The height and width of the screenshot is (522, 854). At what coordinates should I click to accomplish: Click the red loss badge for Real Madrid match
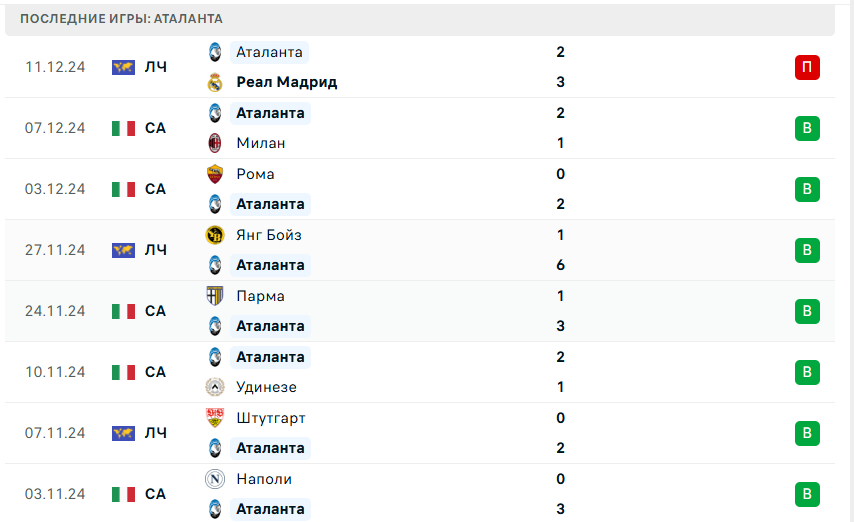click(x=807, y=67)
